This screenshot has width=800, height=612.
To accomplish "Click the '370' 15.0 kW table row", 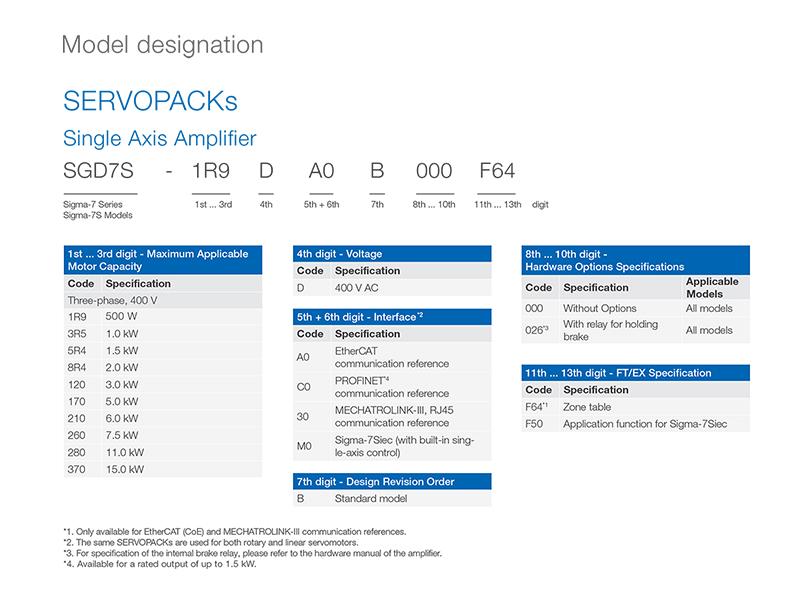I will pos(162,469).
